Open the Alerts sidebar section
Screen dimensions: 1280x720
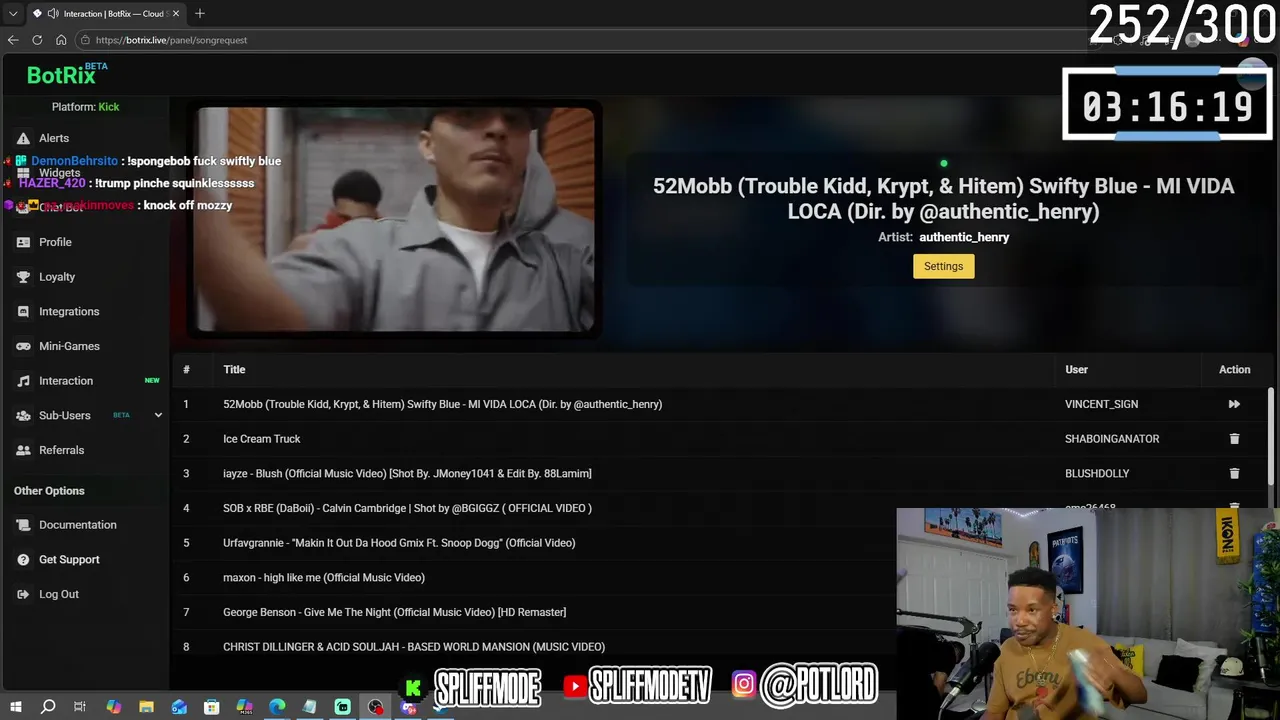54,138
